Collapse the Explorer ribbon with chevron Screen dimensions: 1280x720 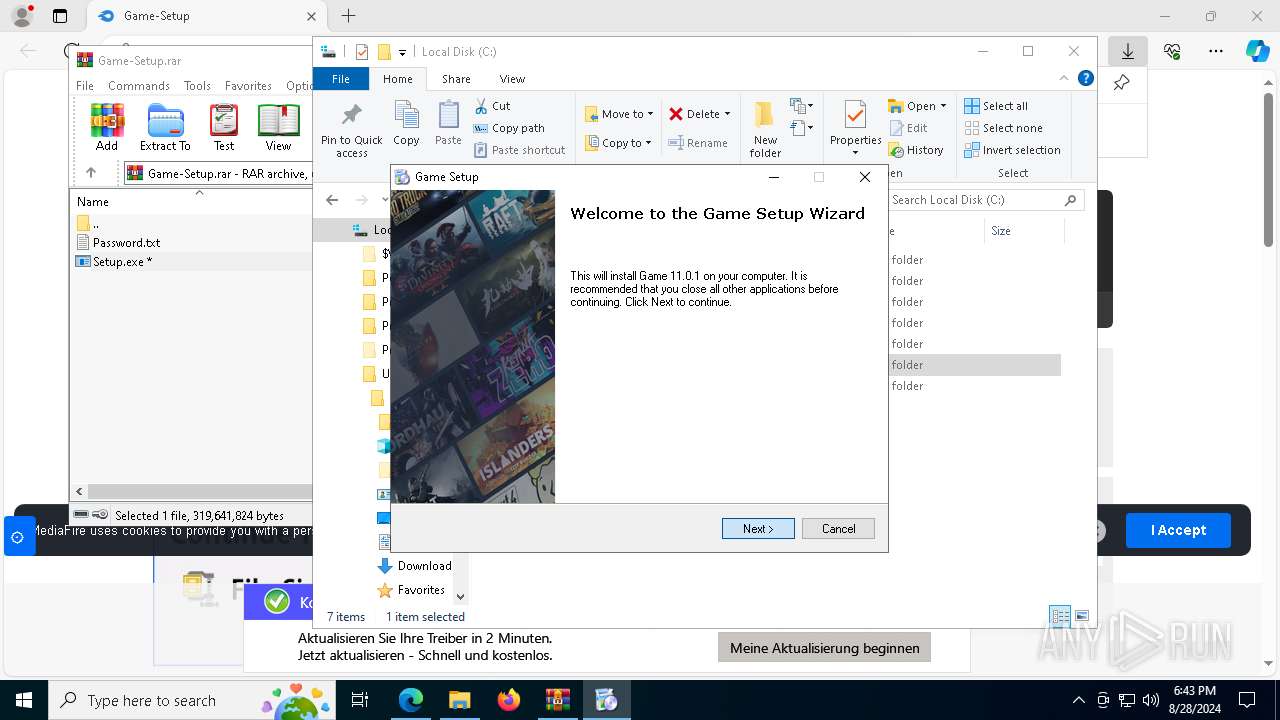click(1064, 78)
